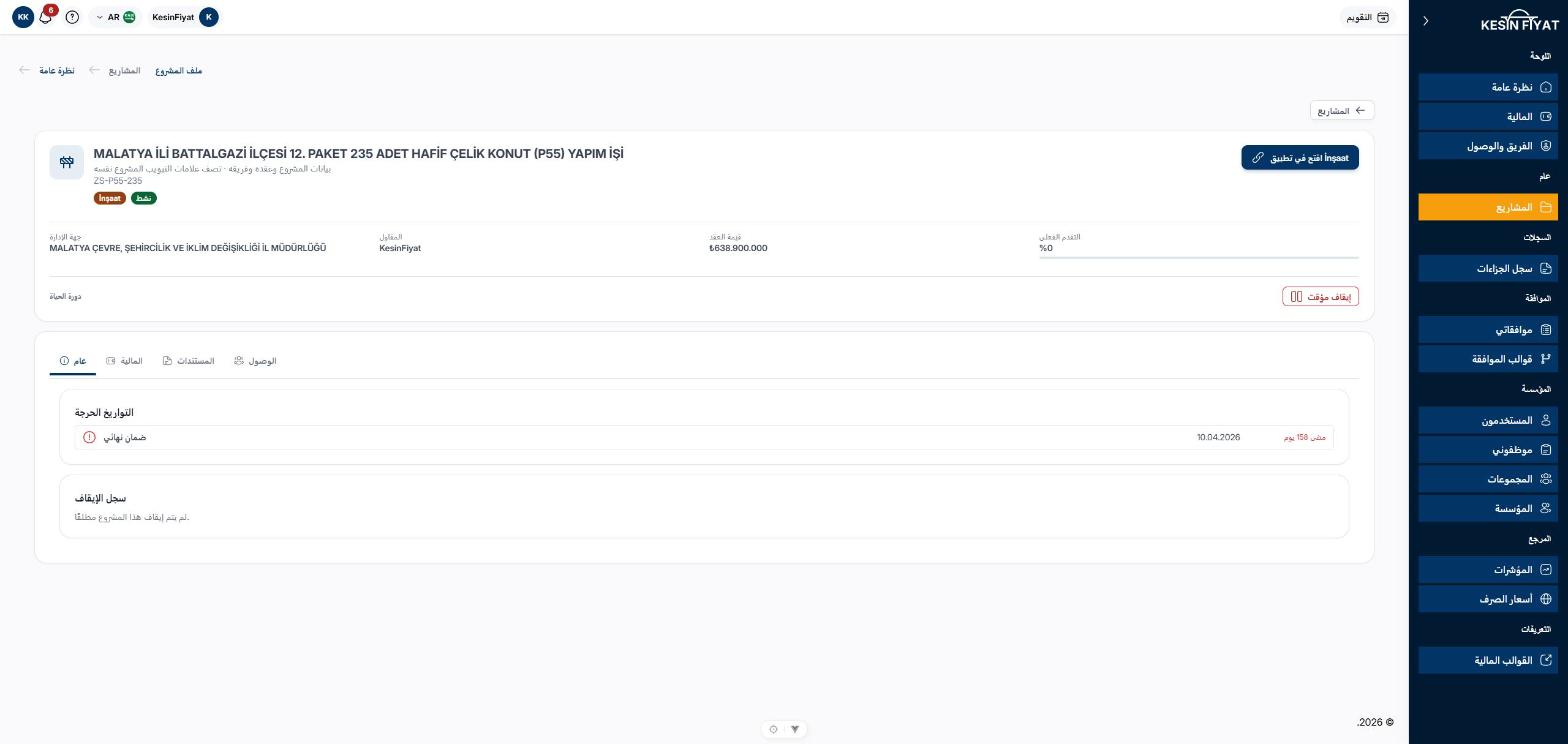Open المؤشرات in the sidebar
This screenshot has height=744, width=1568.
tap(1488, 569)
